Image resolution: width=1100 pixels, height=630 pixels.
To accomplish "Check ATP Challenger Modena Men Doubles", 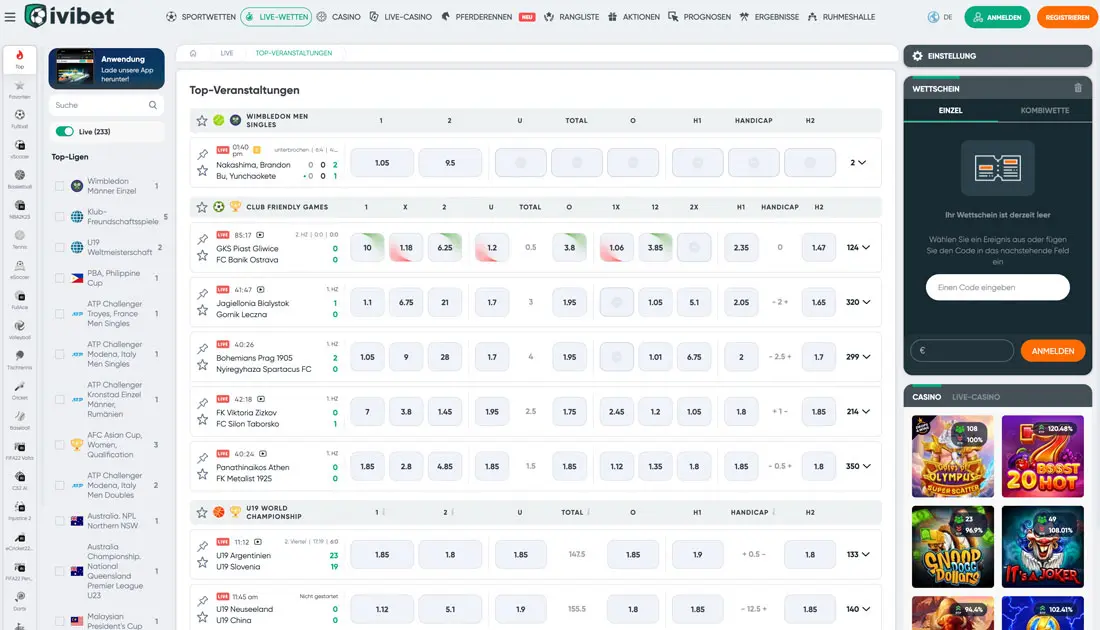I will tap(60, 485).
